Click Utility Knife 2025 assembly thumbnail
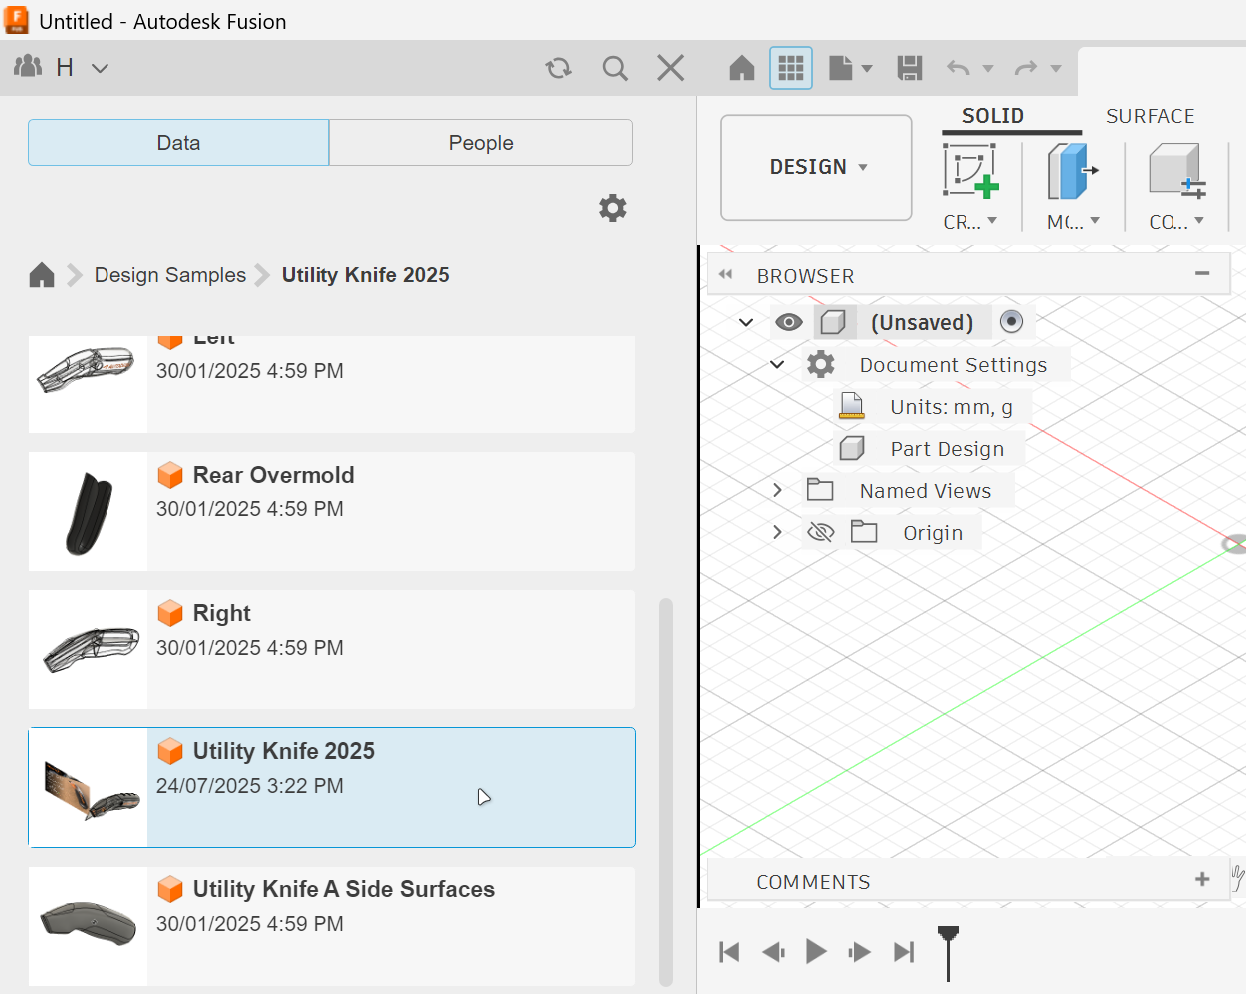This screenshot has height=994, width=1246. coord(88,788)
